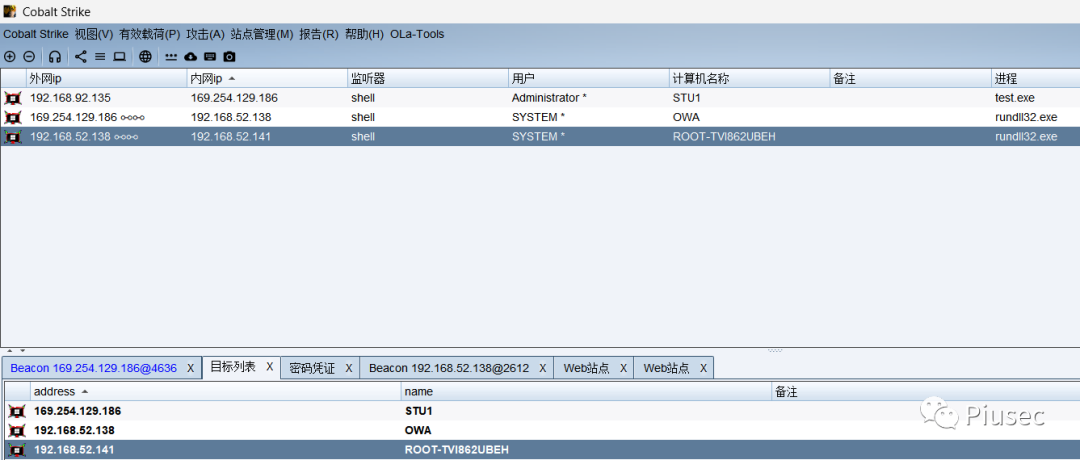Sort sessions by 进程 column
Screen dimensions: 1080x460
(x=1036, y=79)
